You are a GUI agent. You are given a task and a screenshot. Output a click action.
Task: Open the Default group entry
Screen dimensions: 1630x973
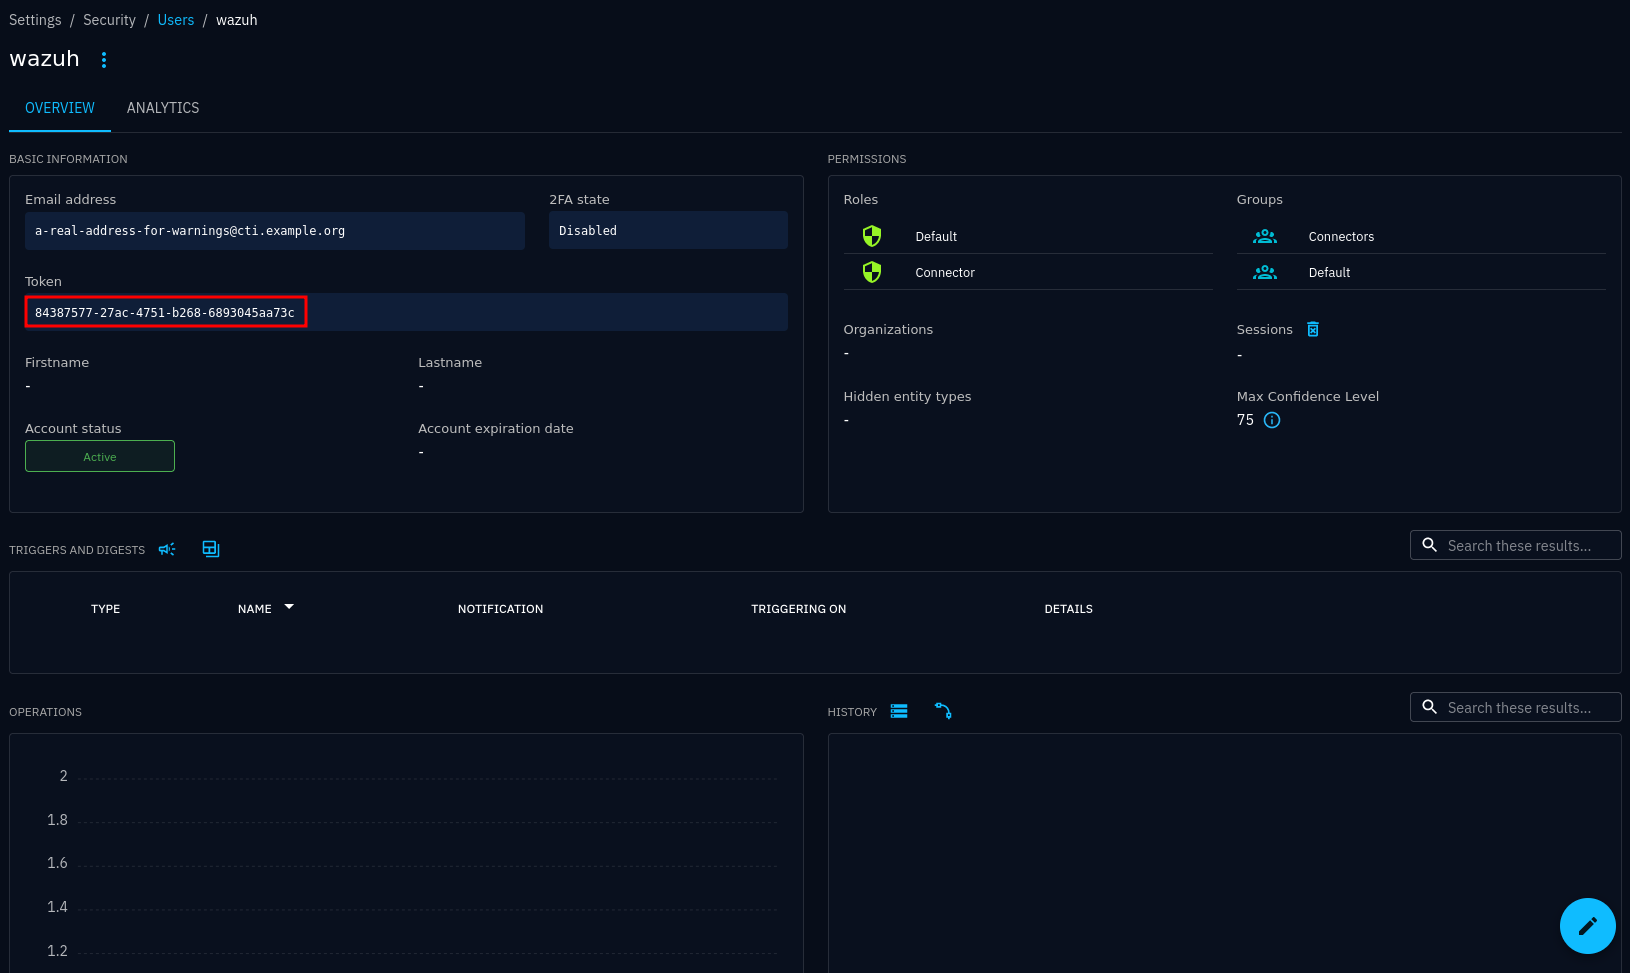point(1421,272)
